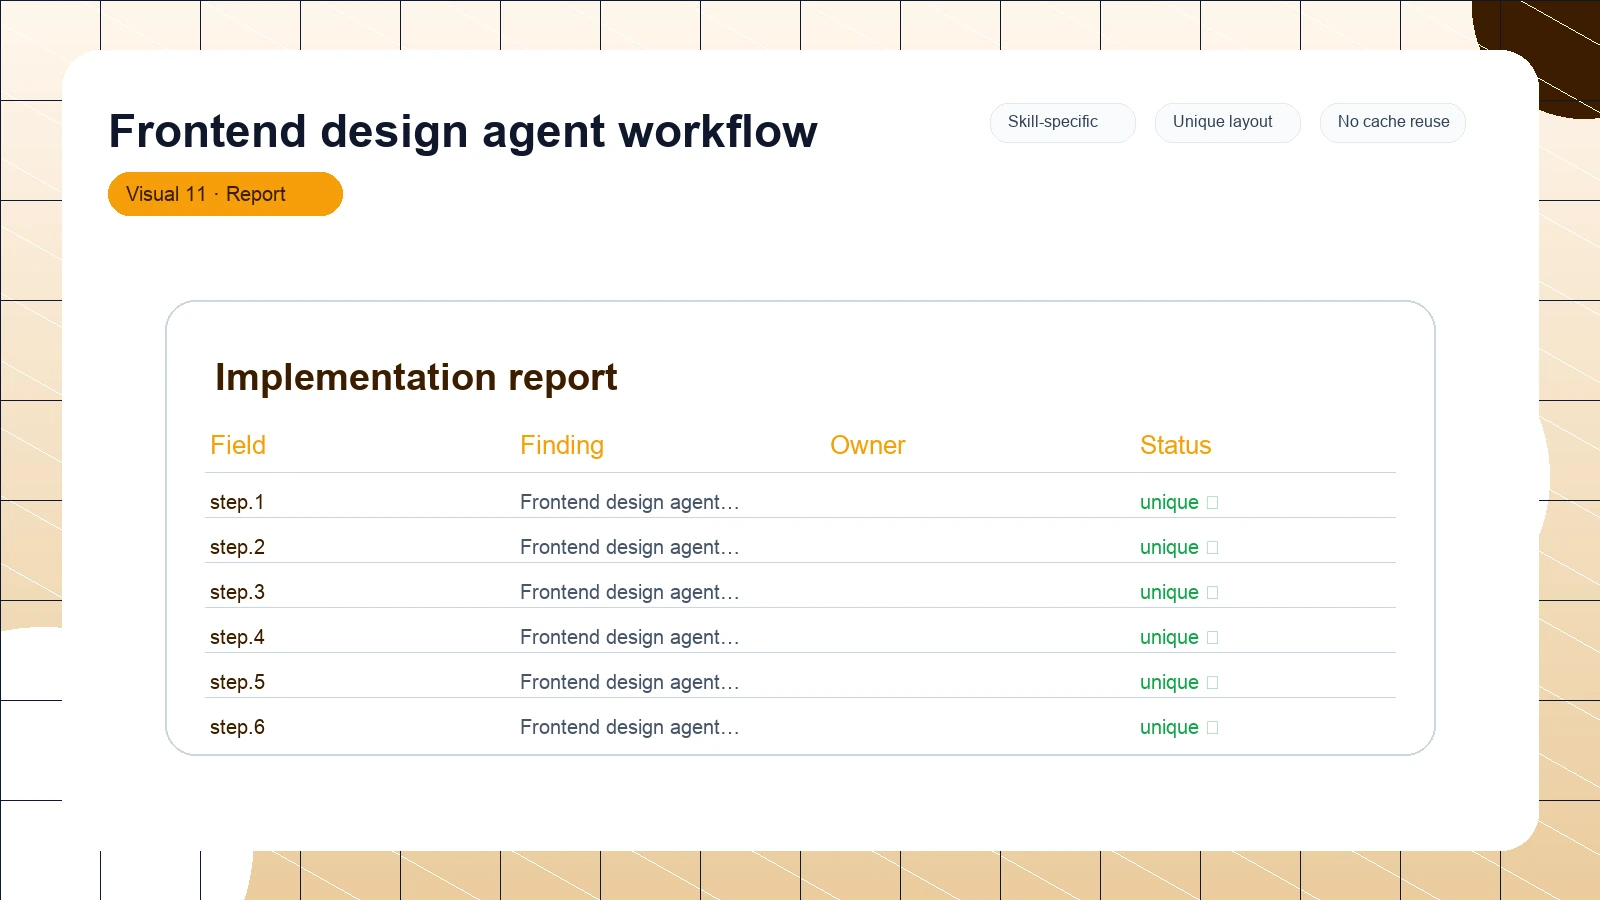Image resolution: width=1600 pixels, height=900 pixels.
Task: Click the unique status in step.1 row
Action: coord(1169,502)
